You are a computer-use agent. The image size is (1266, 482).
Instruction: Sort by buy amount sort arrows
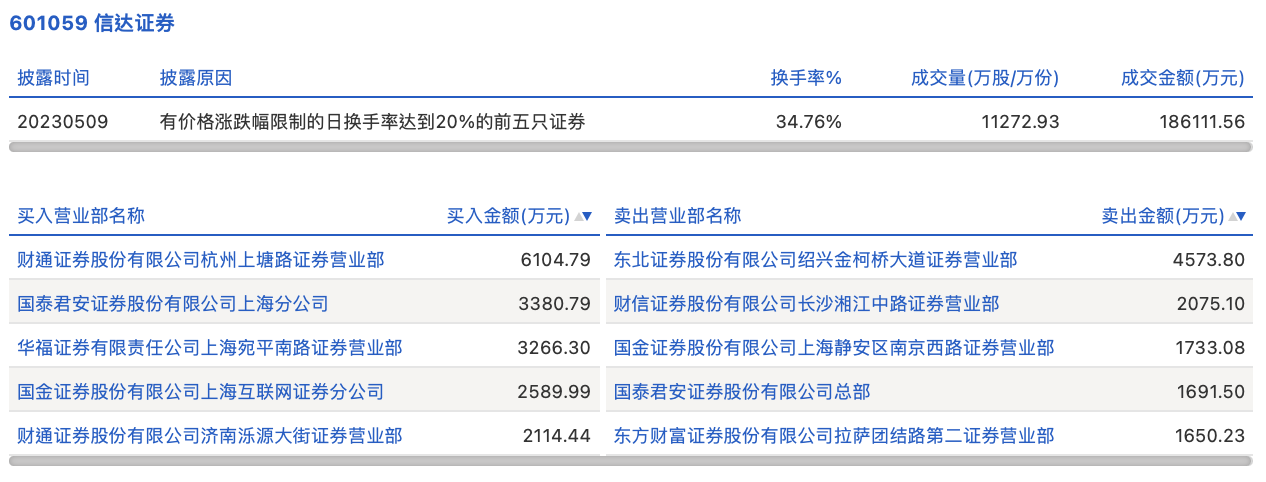coord(583,216)
